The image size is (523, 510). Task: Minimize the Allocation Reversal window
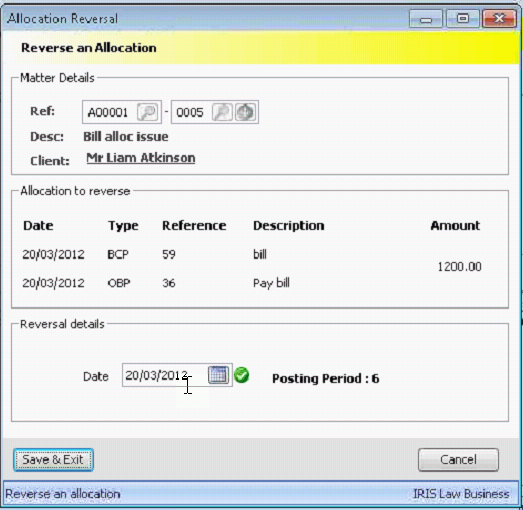coord(426,19)
